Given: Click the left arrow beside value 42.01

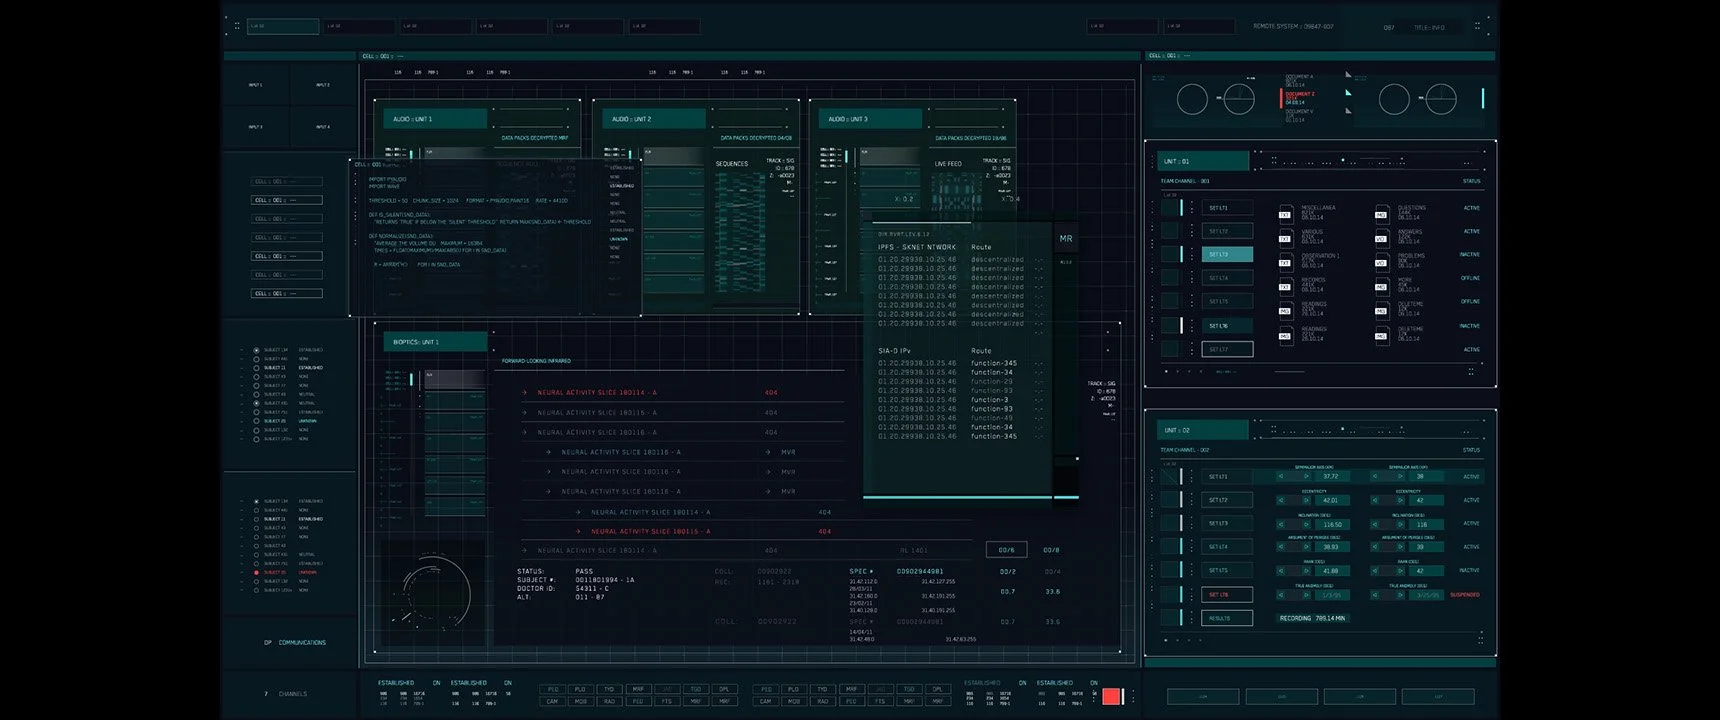Looking at the screenshot, I should [x=1281, y=500].
